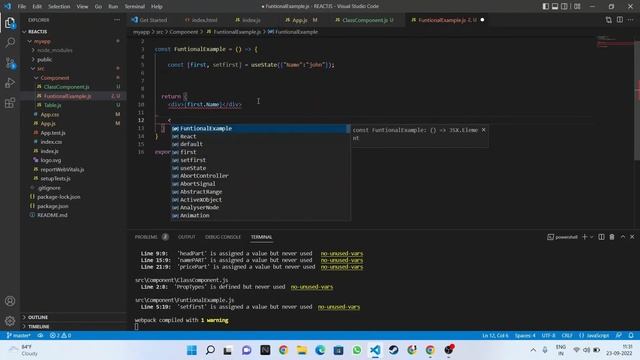
Task: Kill terminal with trash icon
Action: point(612,237)
